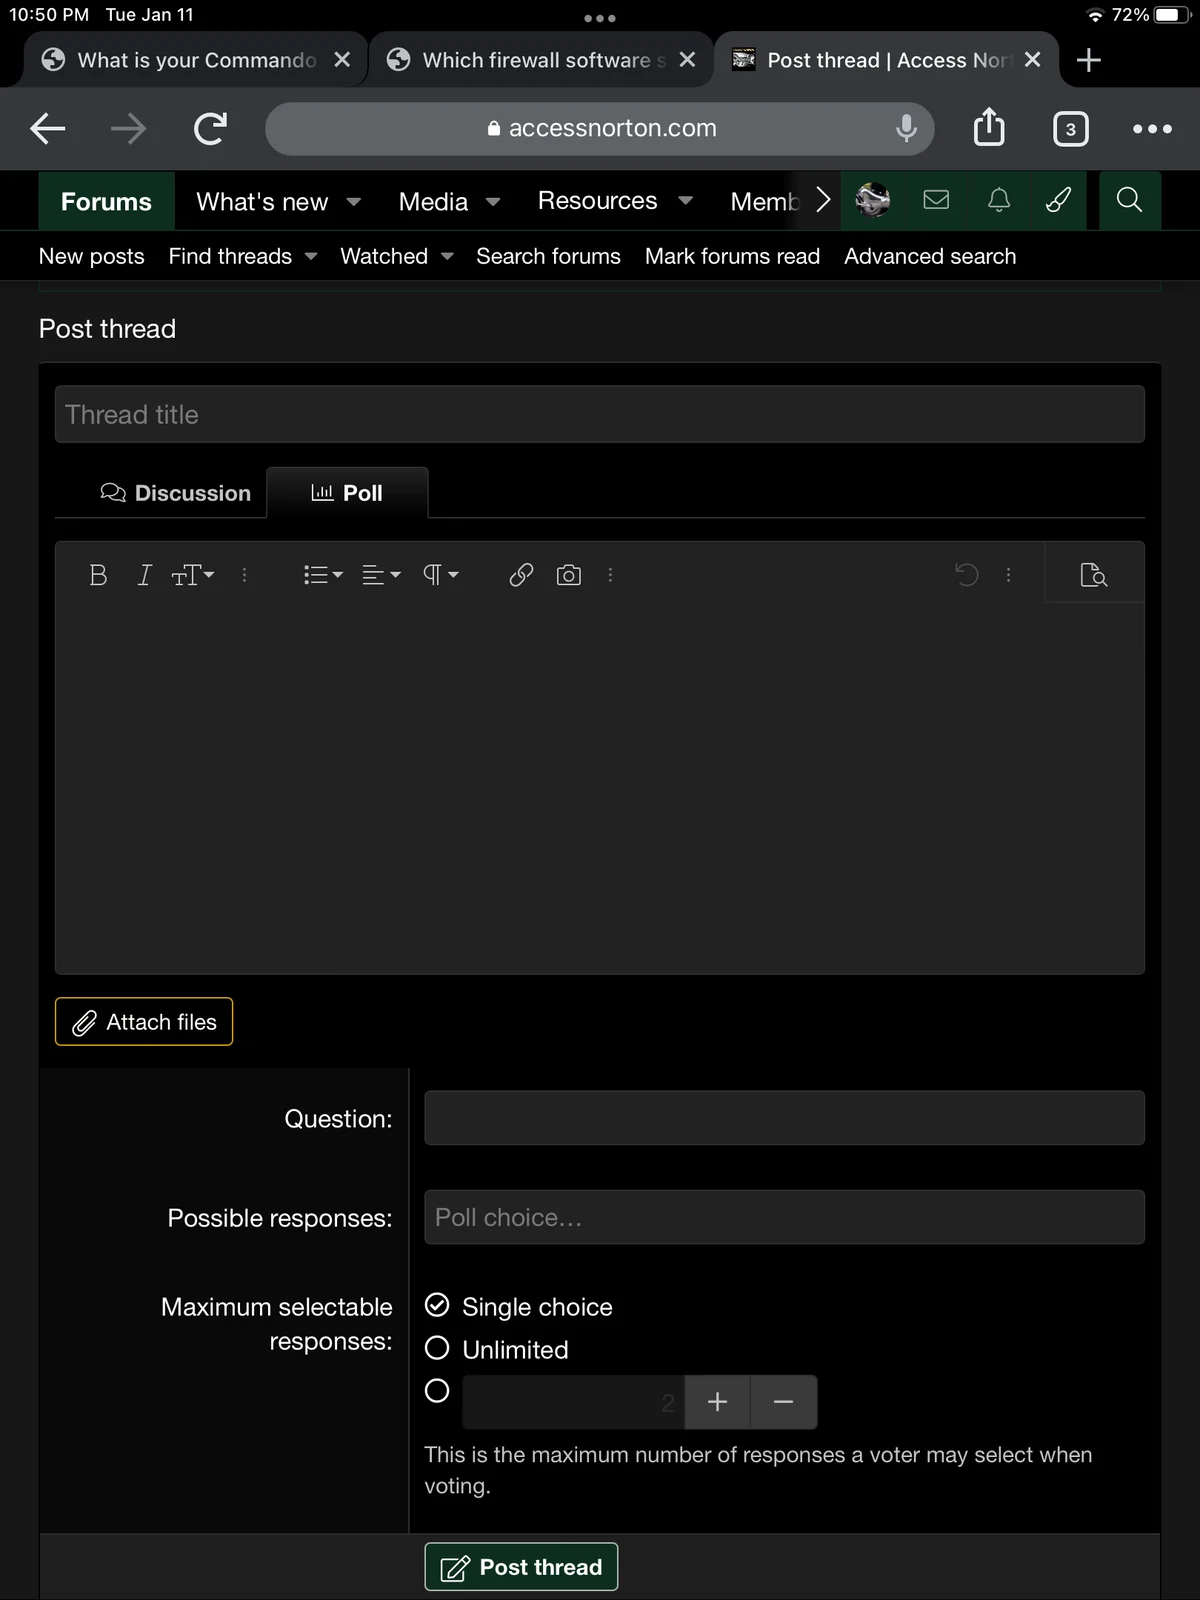Open the text alignment dropdown
The width and height of the screenshot is (1200, 1600).
[380, 575]
